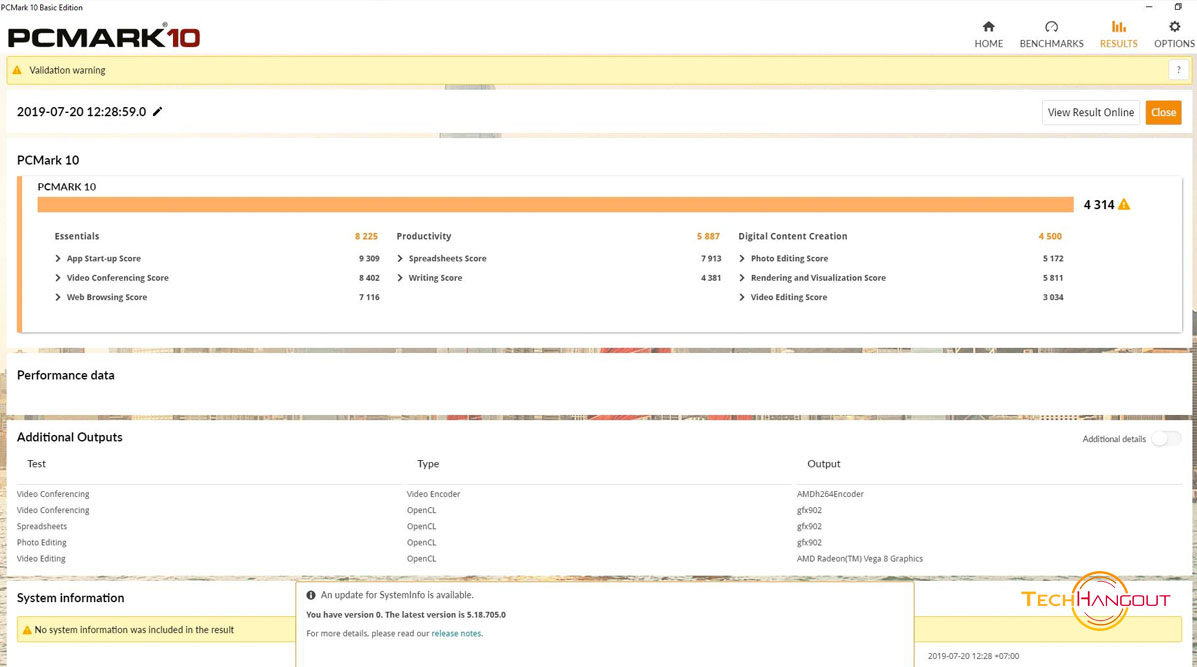Click the Essentials score 8 225
The height and width of the screenshot is (667, 1197).
366,237
